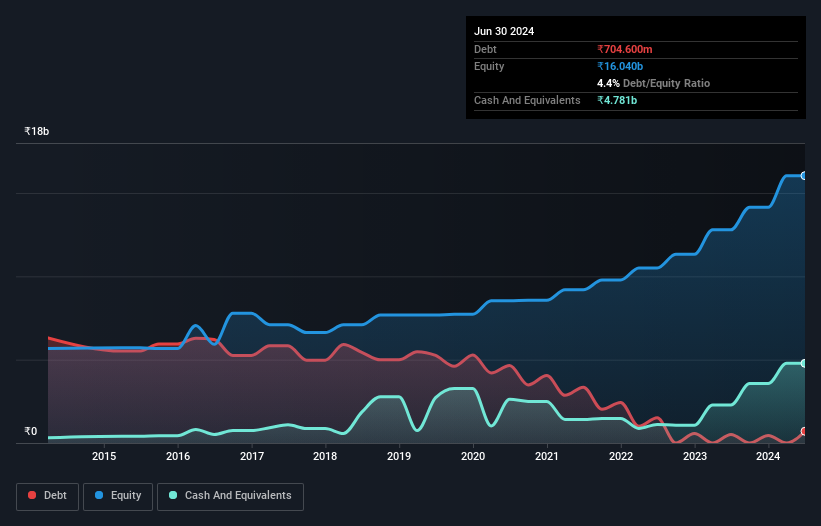Screen dimensions: 821x526
Task: Click the 4.4% Debt/Equity Ratio text
Action: coord(653,83)
